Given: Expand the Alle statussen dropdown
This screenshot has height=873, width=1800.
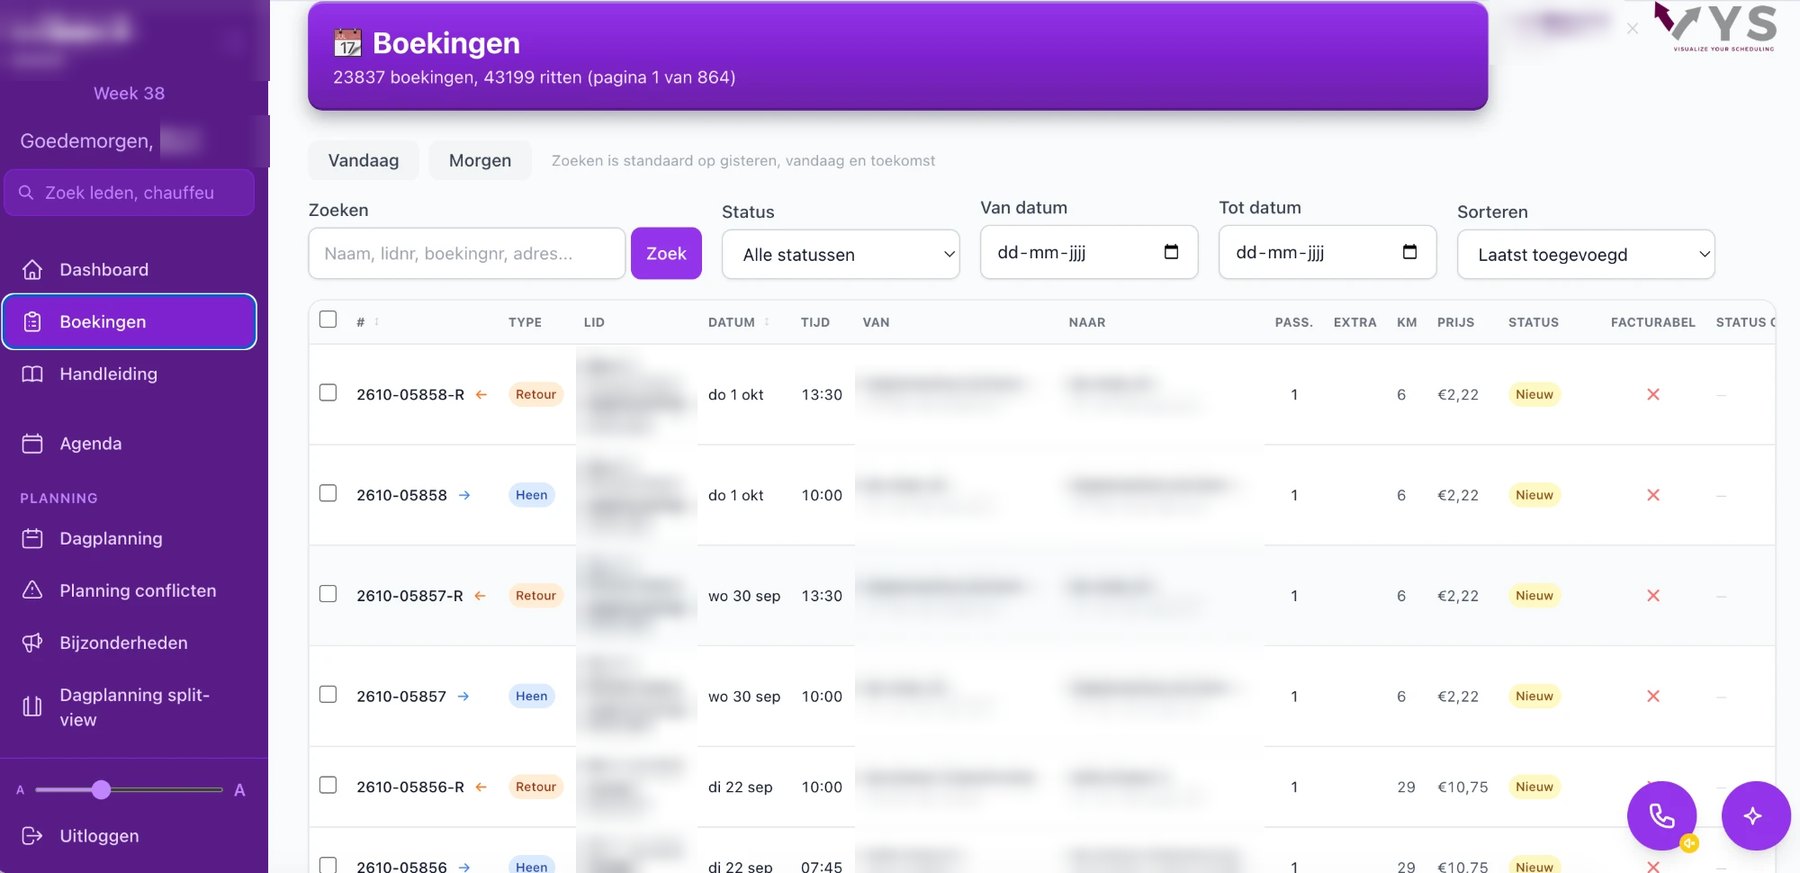Looking at the screenshot, I should pyautogui.click(x=841, y=254).
